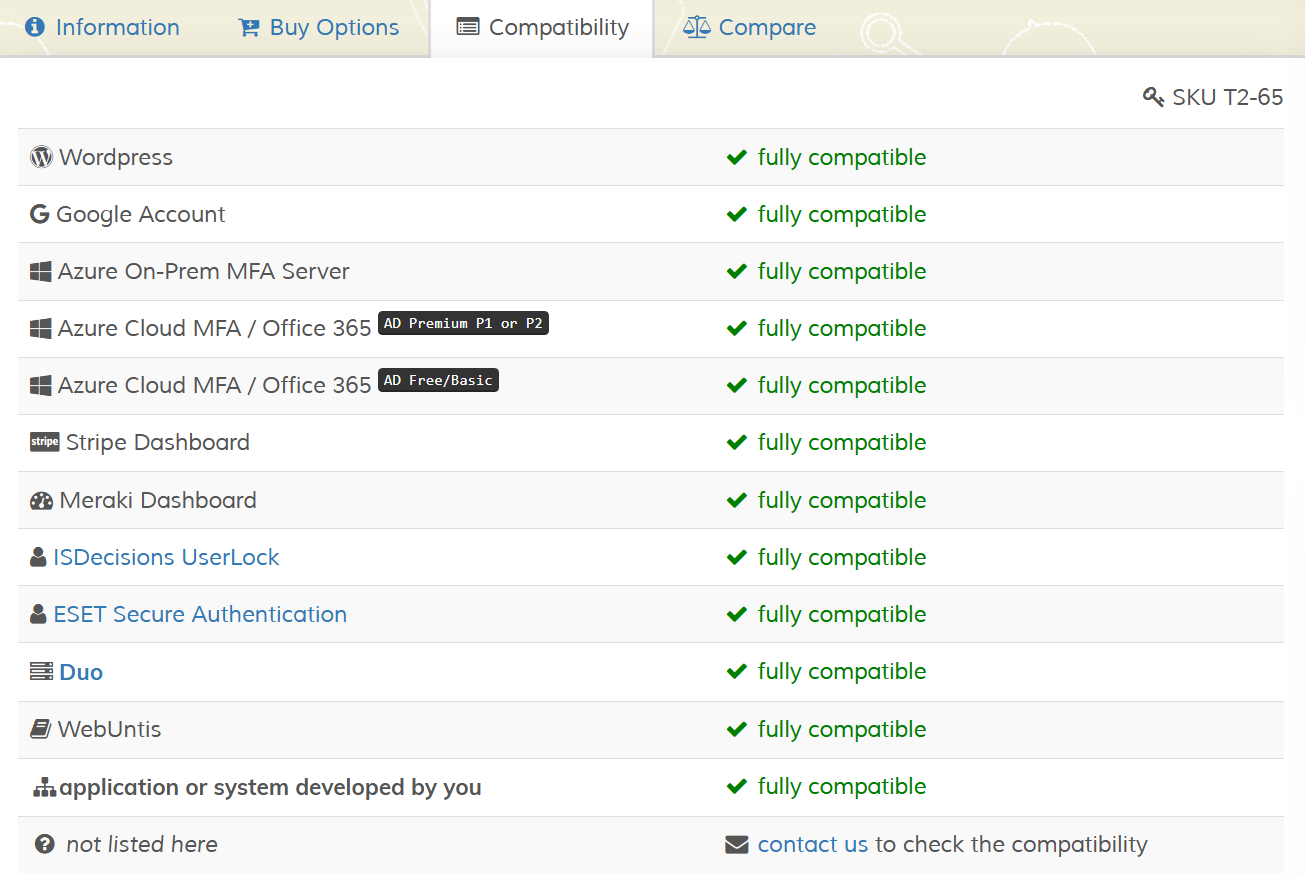This screenshot has height=878, width=1305.
Task: Click the cart icon on Buy Options tab
Action: pos(249,27)
